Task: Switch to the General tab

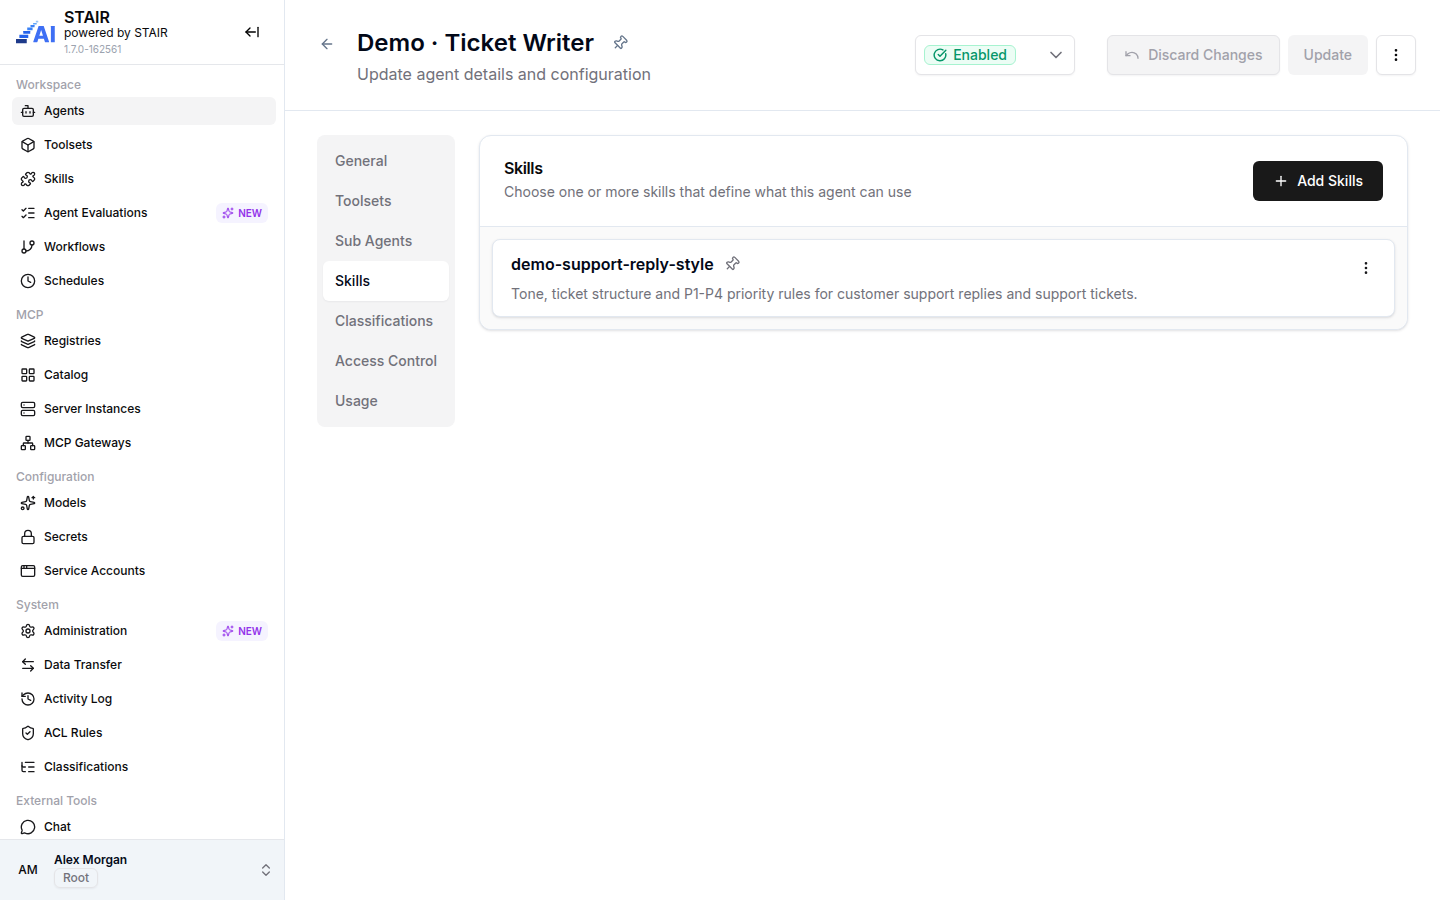Action: (386, 161)
